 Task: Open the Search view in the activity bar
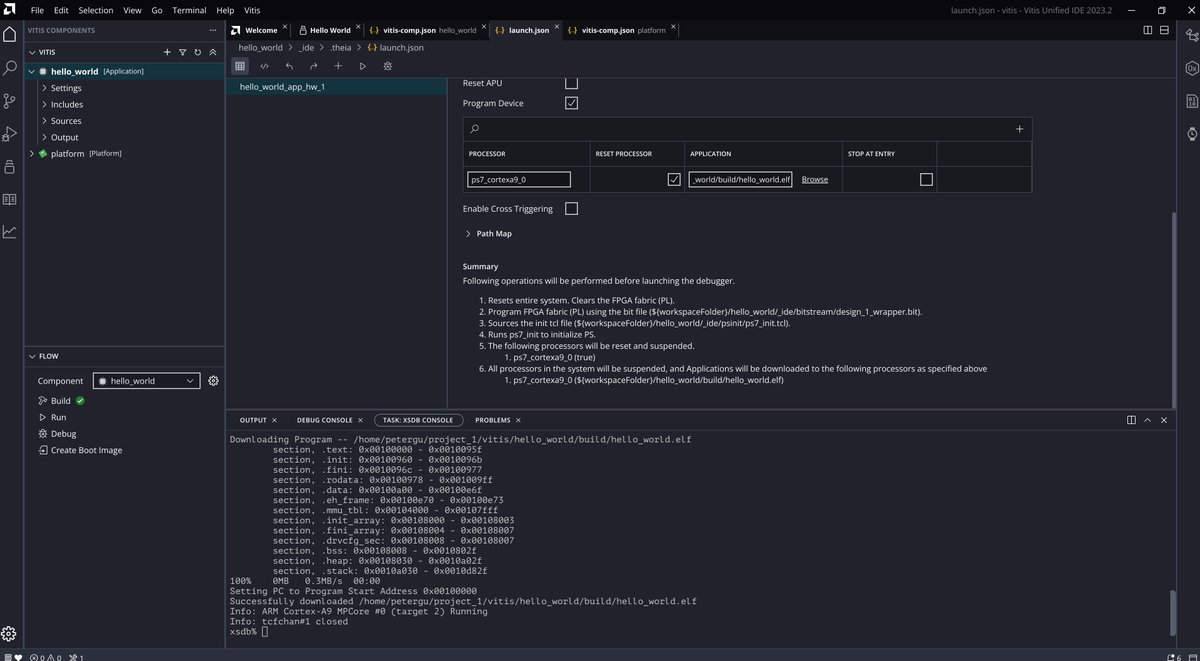[10, 68]
